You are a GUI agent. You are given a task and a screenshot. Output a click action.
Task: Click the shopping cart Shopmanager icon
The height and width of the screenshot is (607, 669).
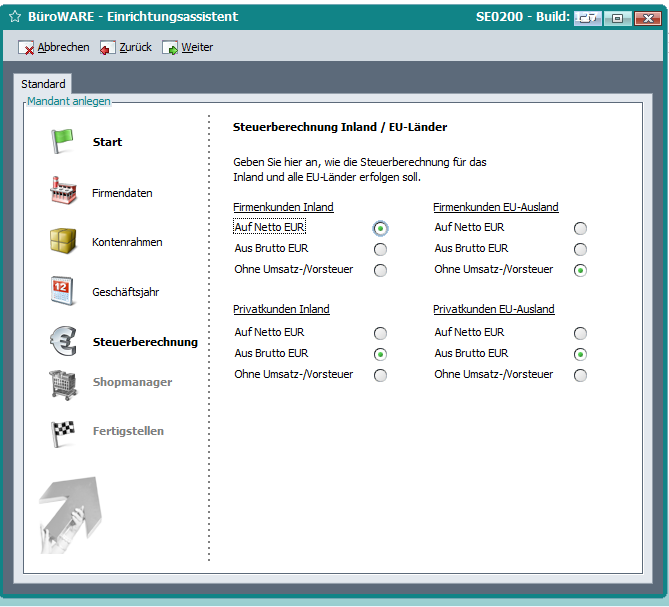[63, 383]
